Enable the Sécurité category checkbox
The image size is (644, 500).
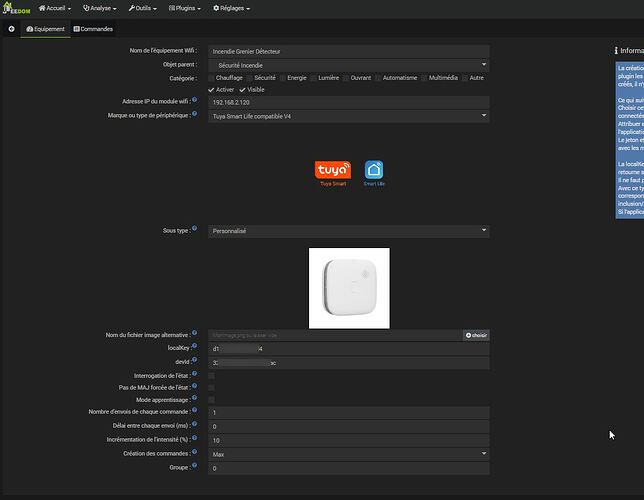pyautogui.click(x=249, y=77)
